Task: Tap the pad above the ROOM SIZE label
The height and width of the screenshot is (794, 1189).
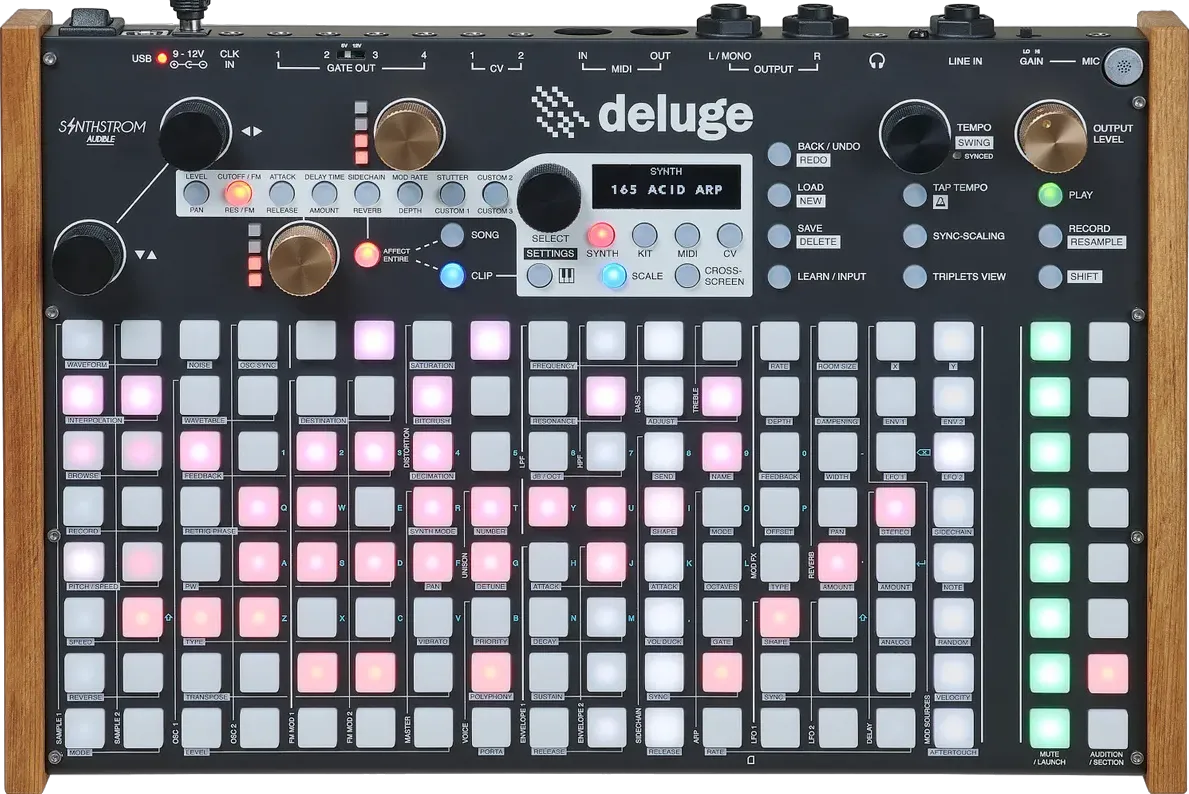Action: tap(837, 340)
